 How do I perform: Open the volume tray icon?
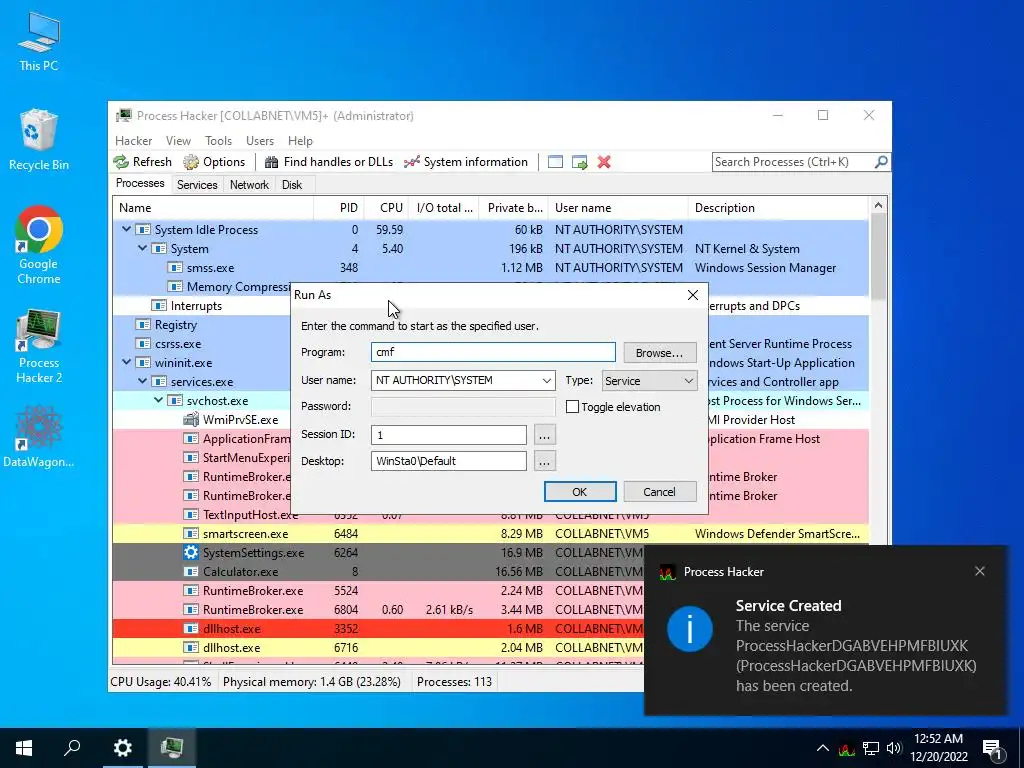894,748
